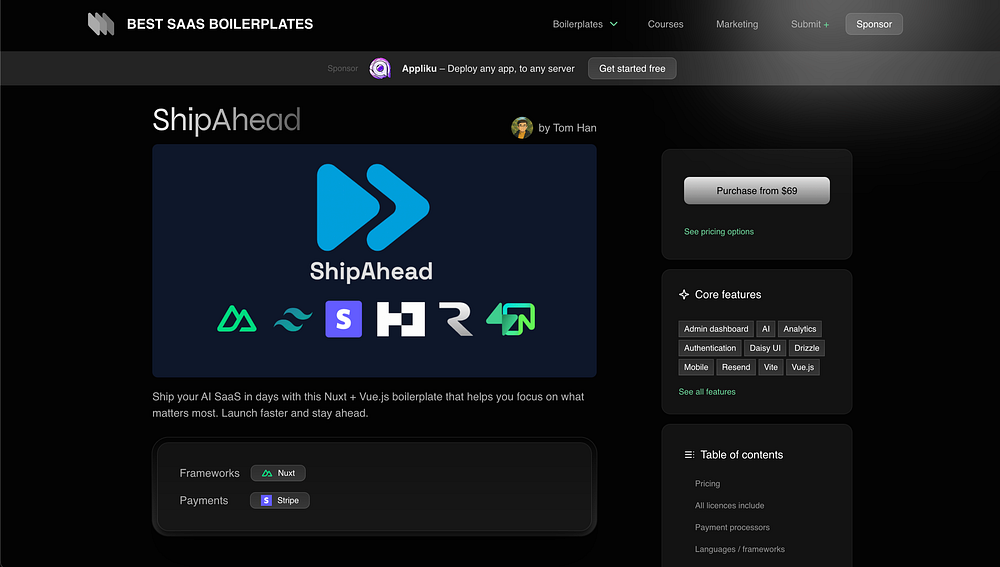Click the Table of contents heading

[741, 455]
